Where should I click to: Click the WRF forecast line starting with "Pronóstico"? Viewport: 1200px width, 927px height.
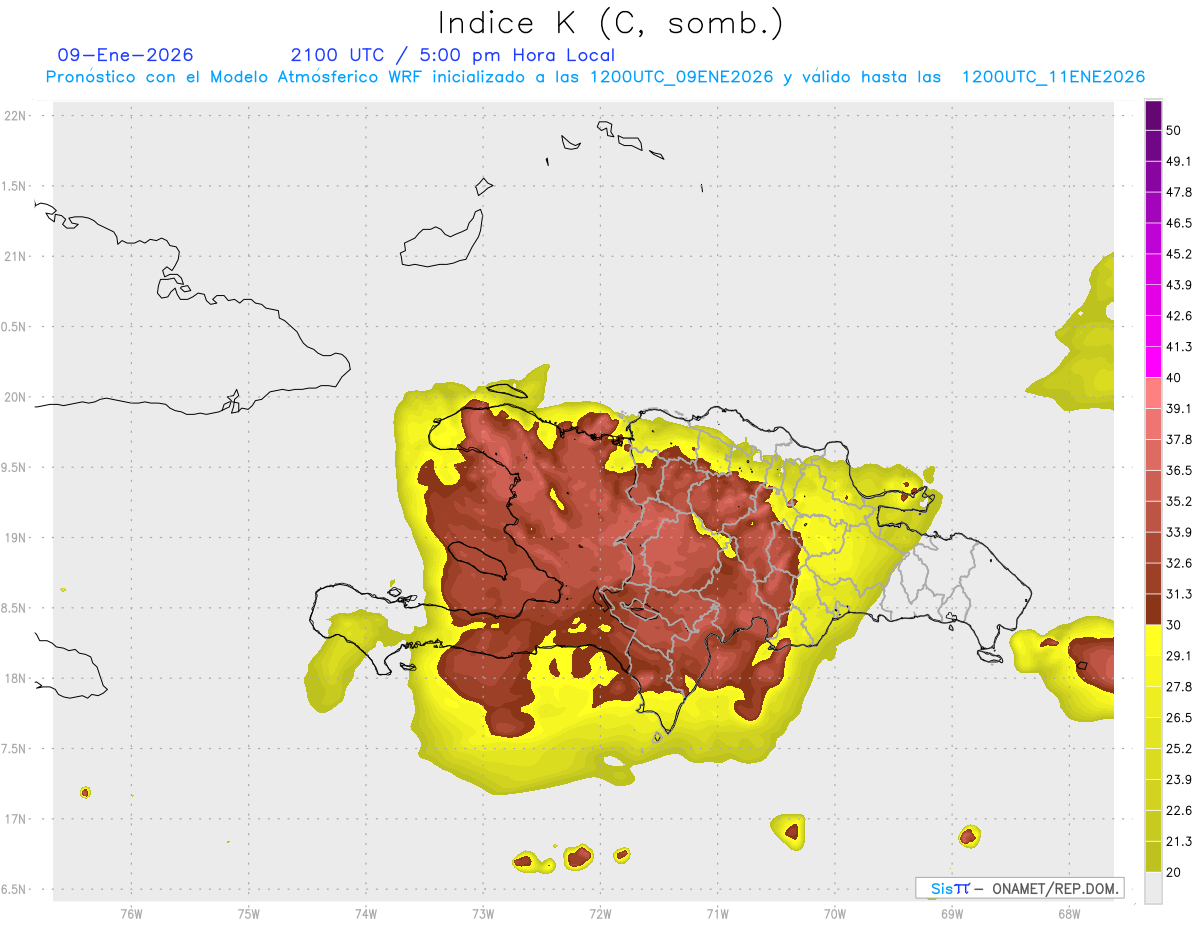coord(595,77)
